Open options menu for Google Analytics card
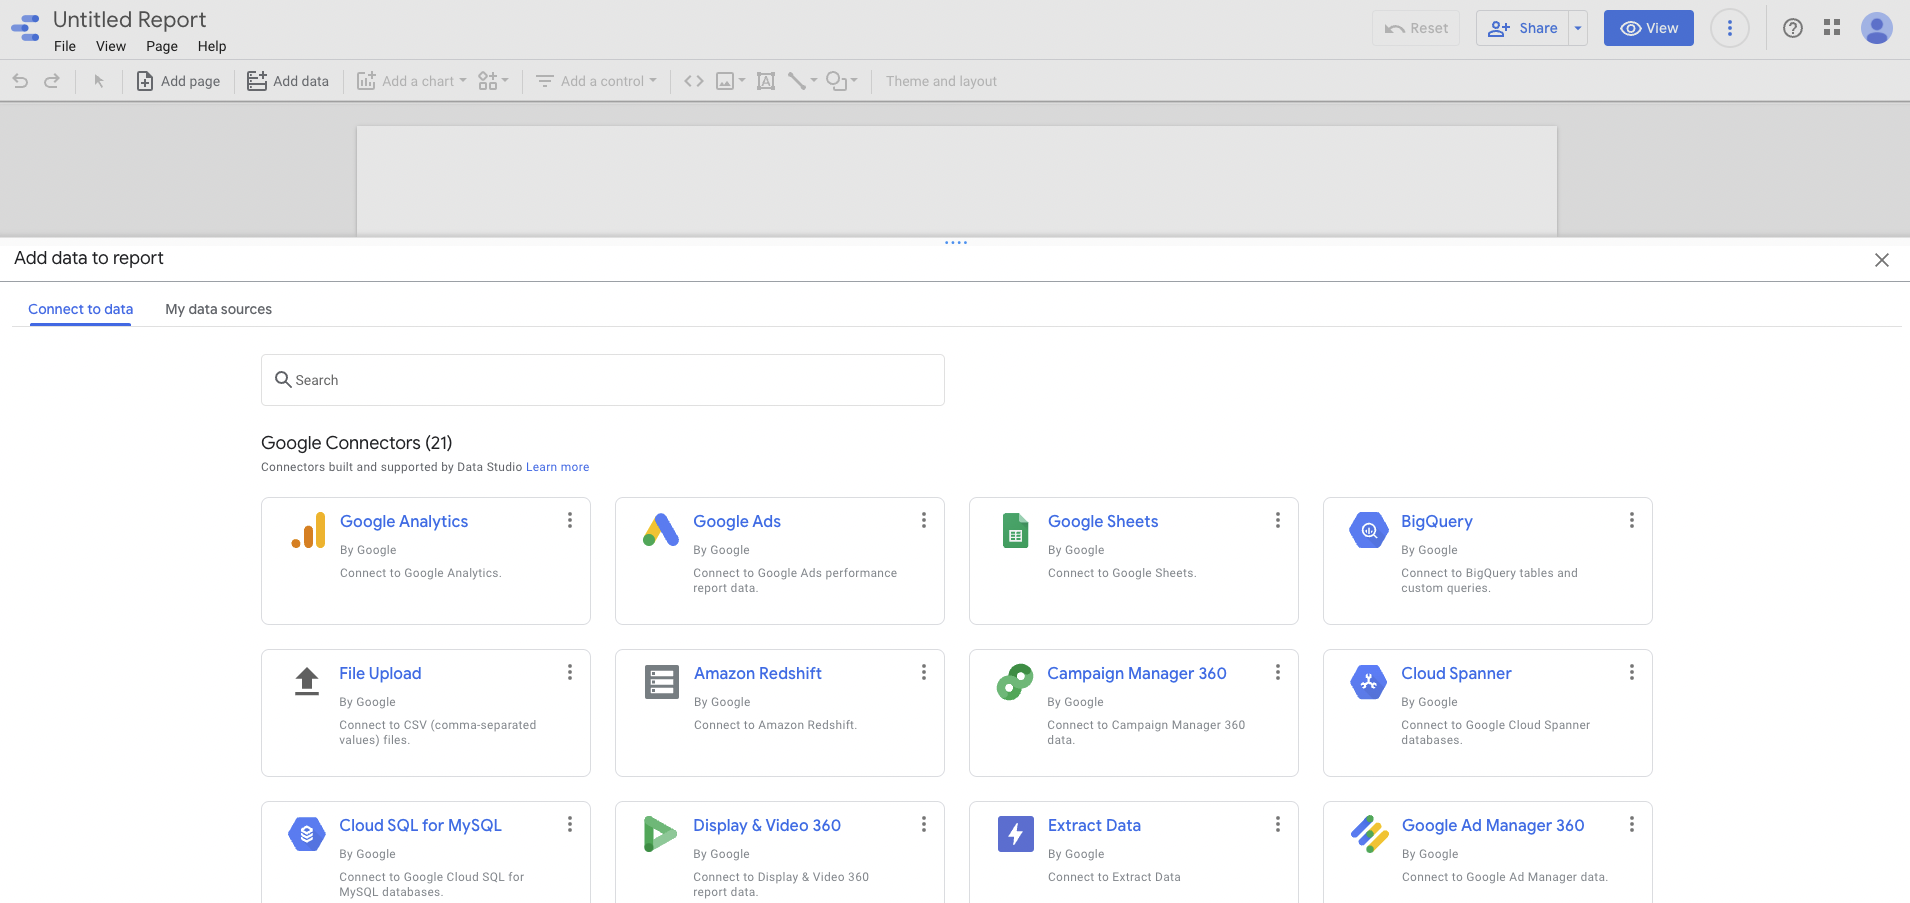The height and width of the screenshot is (903, 1910). [x=570, y=520]
